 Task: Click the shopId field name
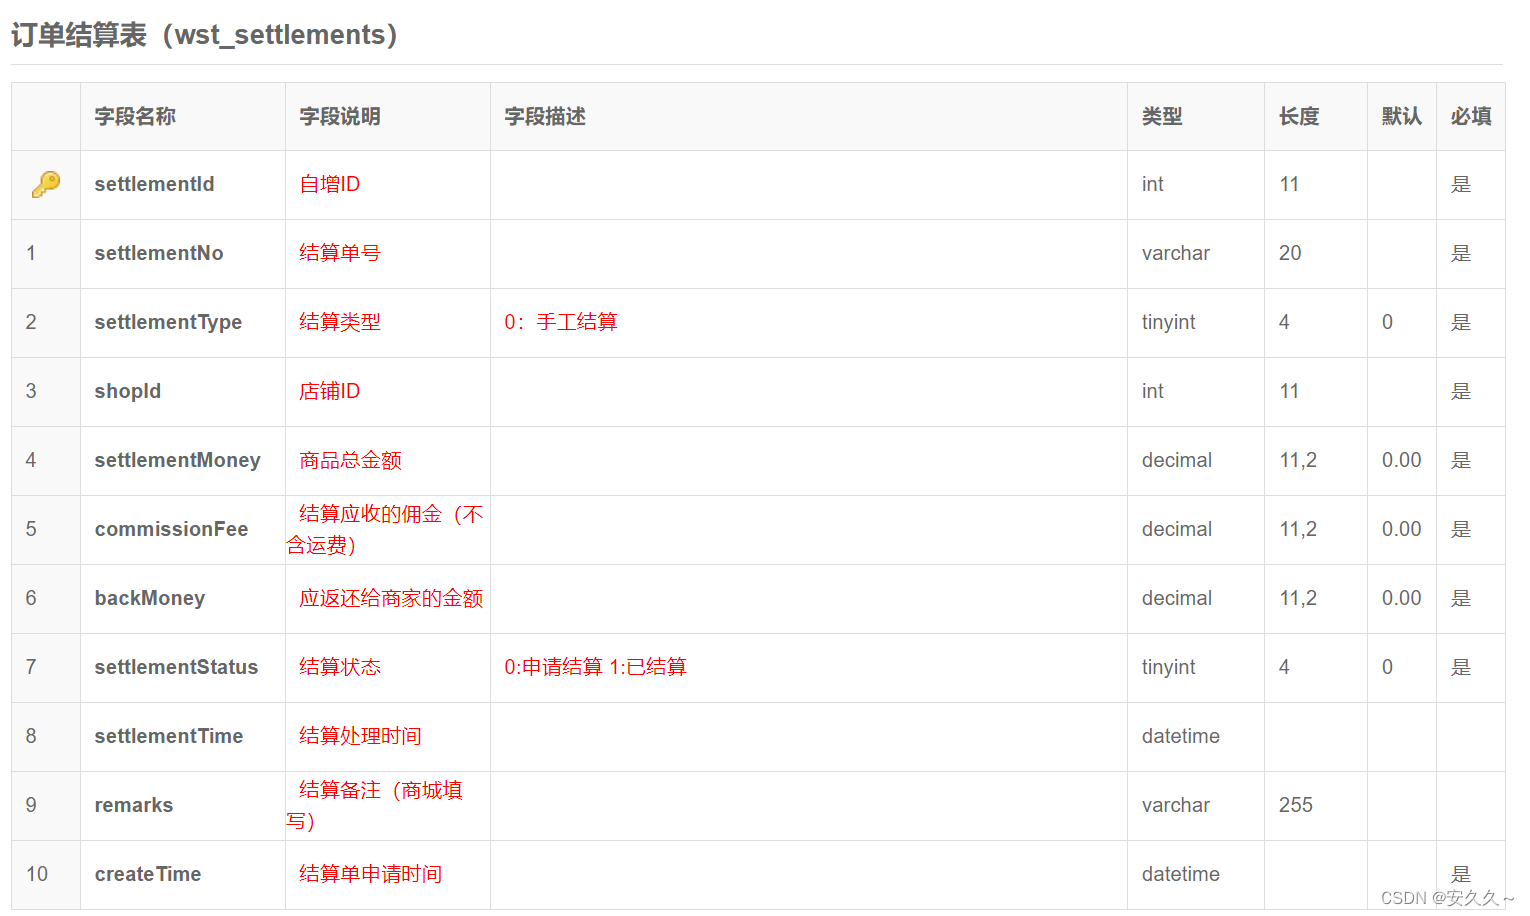(x=127, y=391)
